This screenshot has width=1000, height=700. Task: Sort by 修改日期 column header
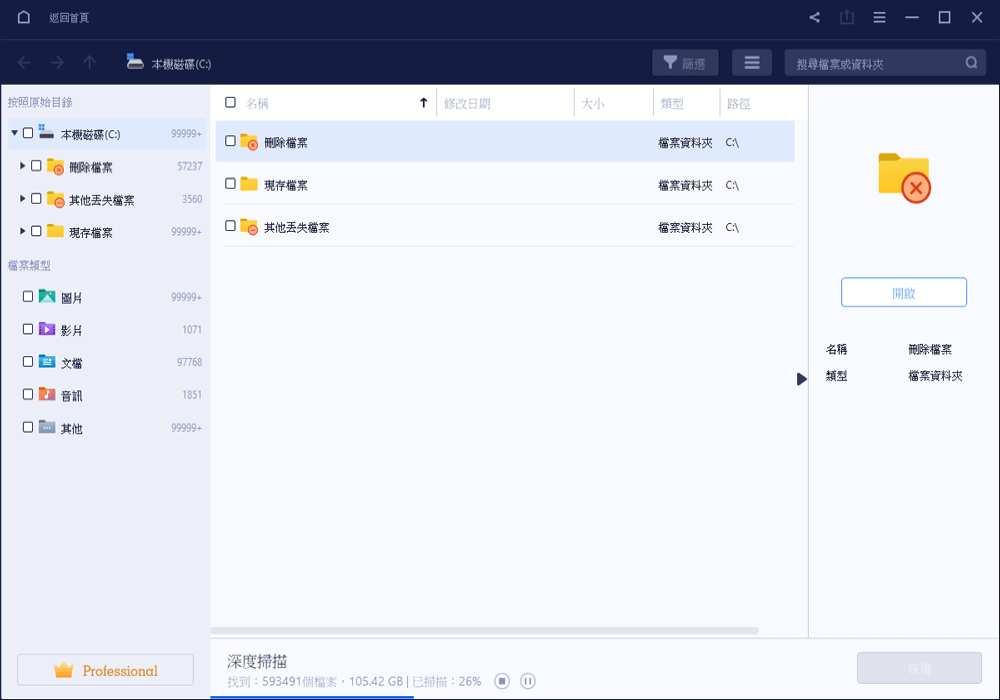467,103
